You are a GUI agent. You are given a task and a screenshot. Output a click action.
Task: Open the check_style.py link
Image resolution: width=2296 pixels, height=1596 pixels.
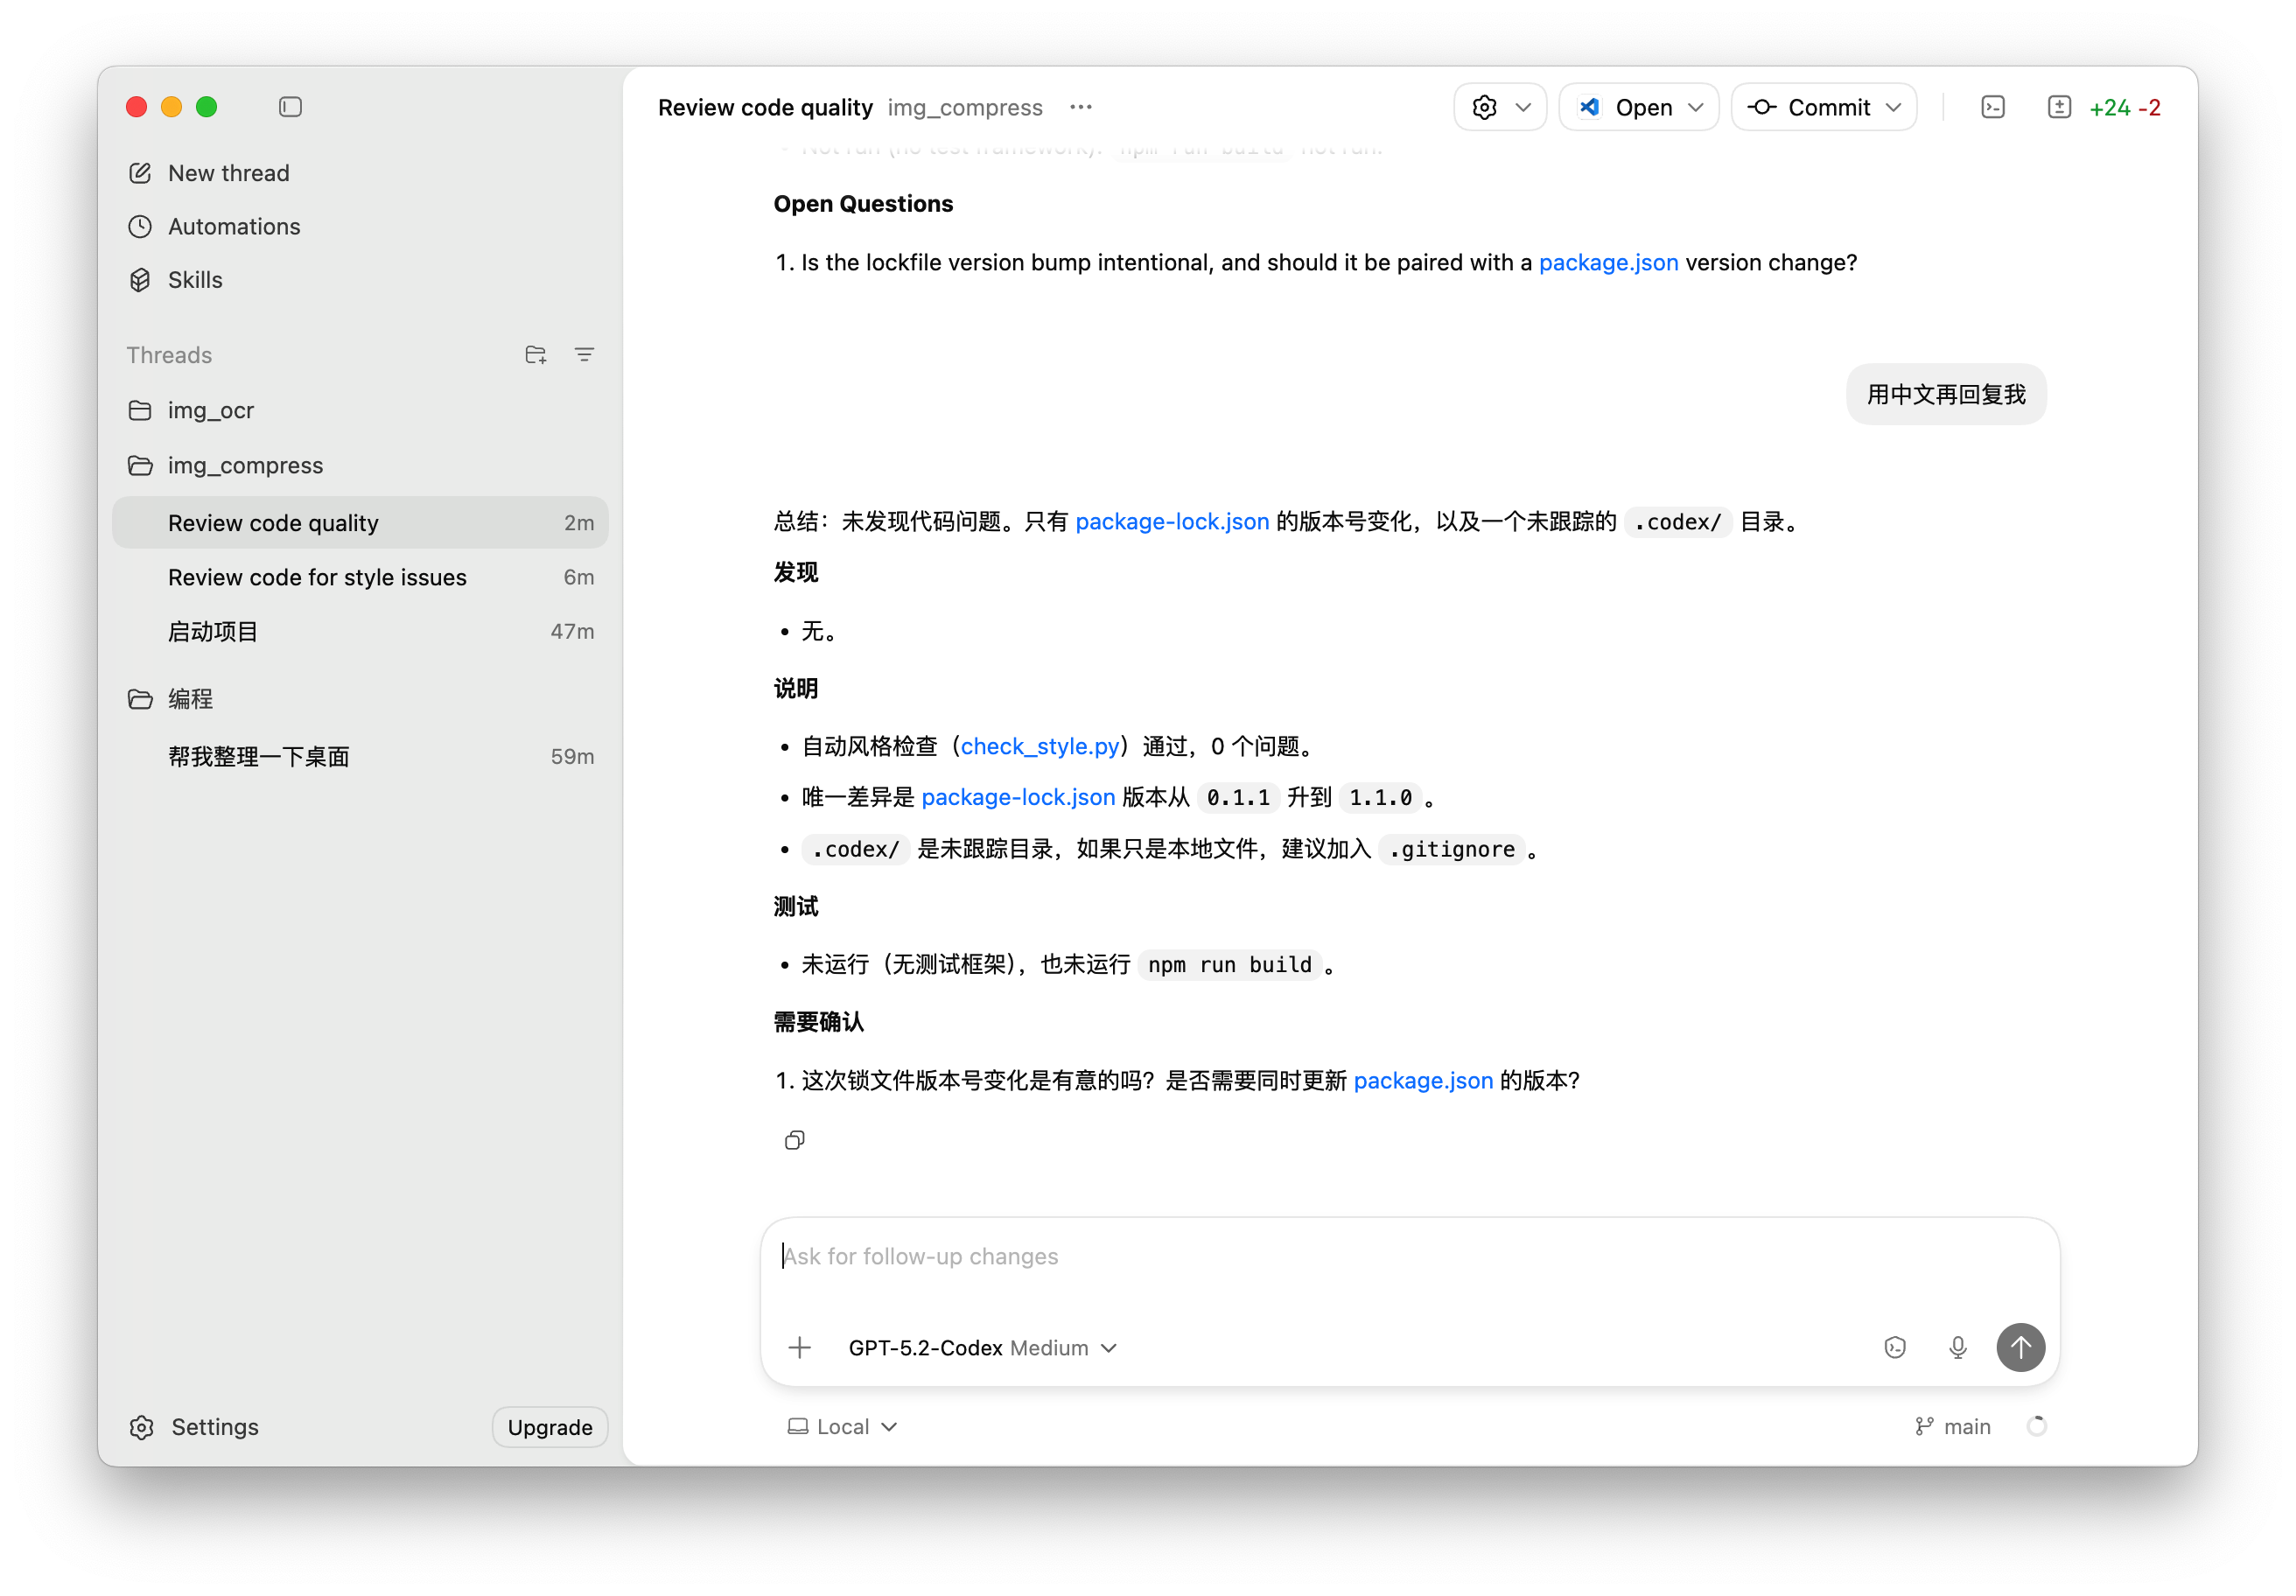click(1039, 746)
